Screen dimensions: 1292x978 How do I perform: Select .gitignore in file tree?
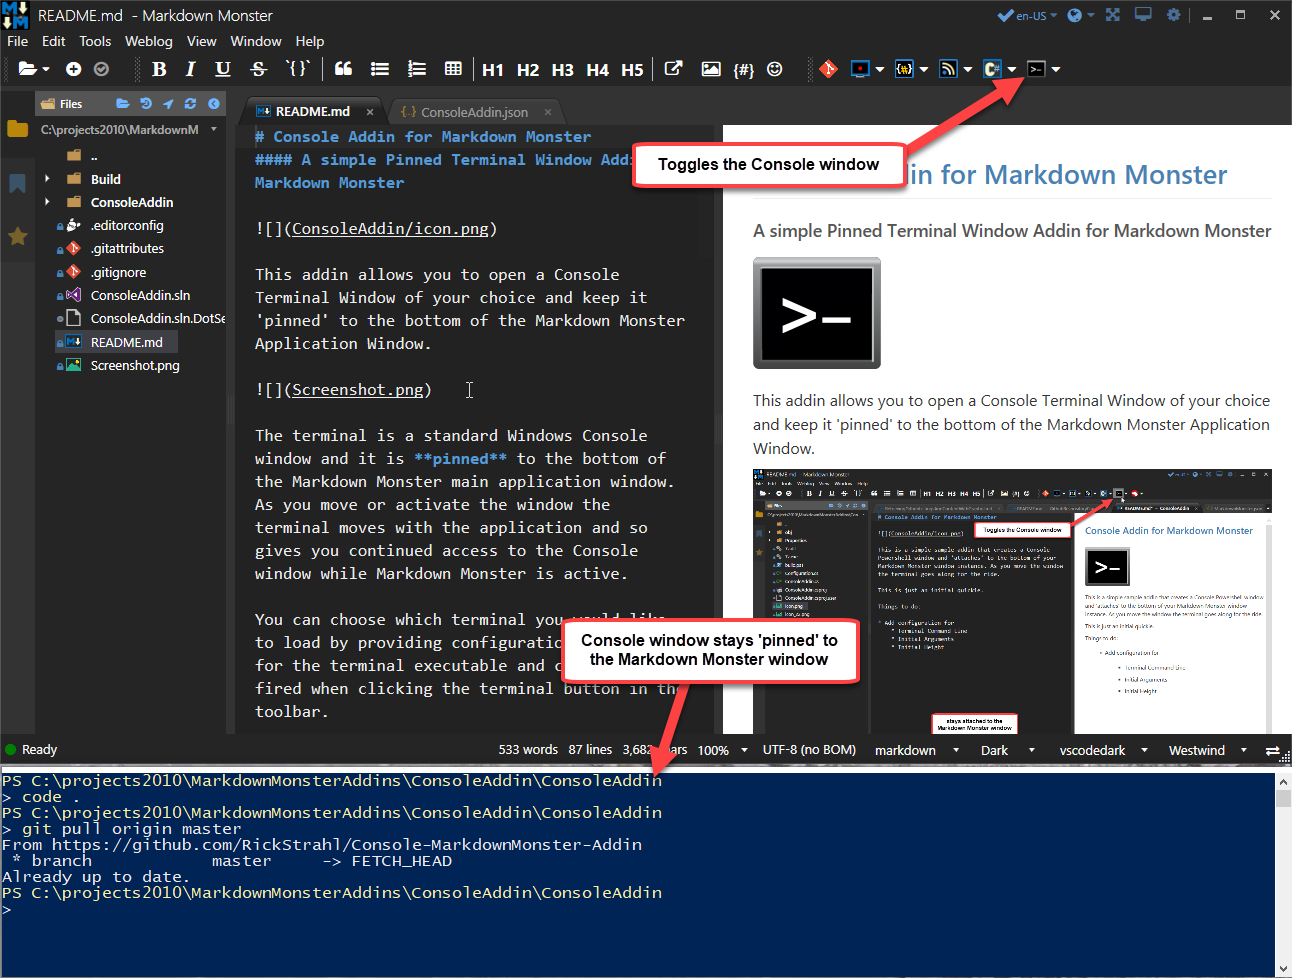click(118, 272)
